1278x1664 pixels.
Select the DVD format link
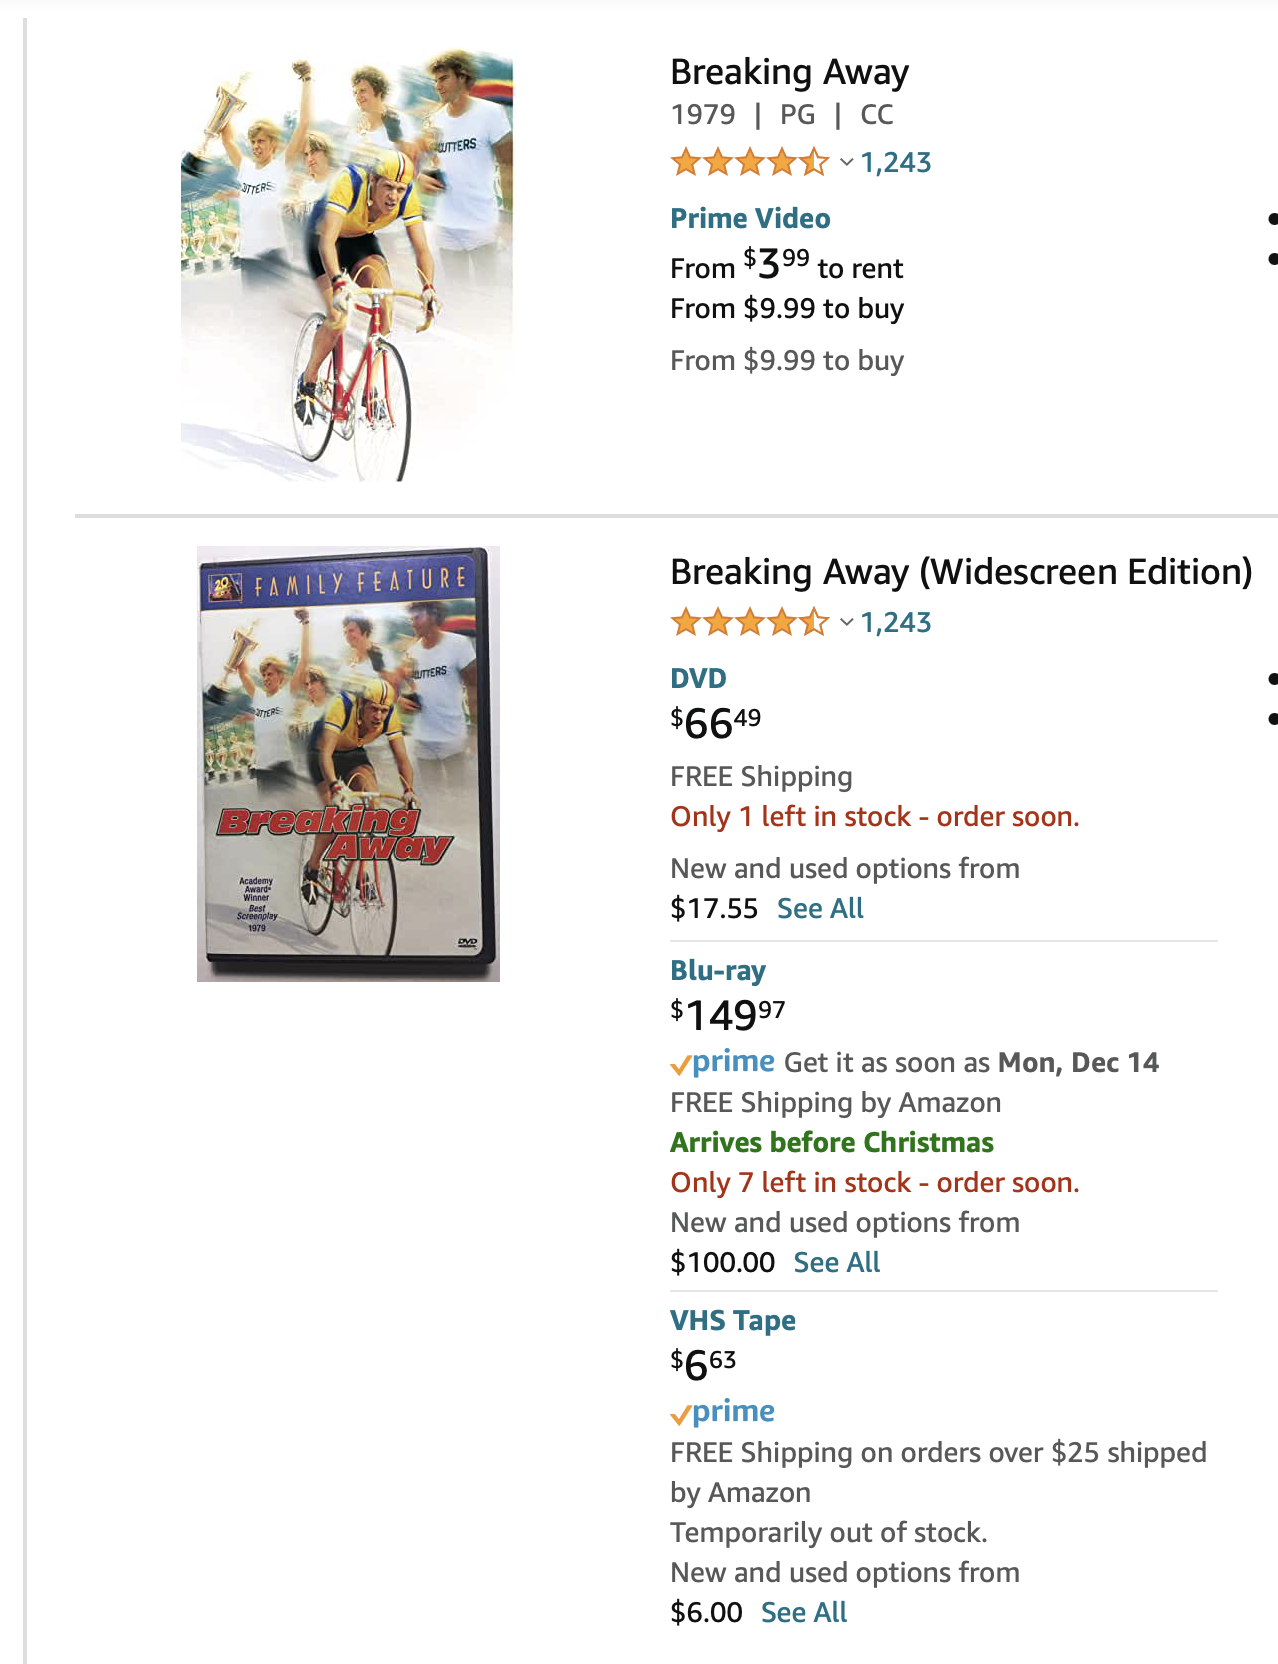pyautogui.click(x=698, y=678)
